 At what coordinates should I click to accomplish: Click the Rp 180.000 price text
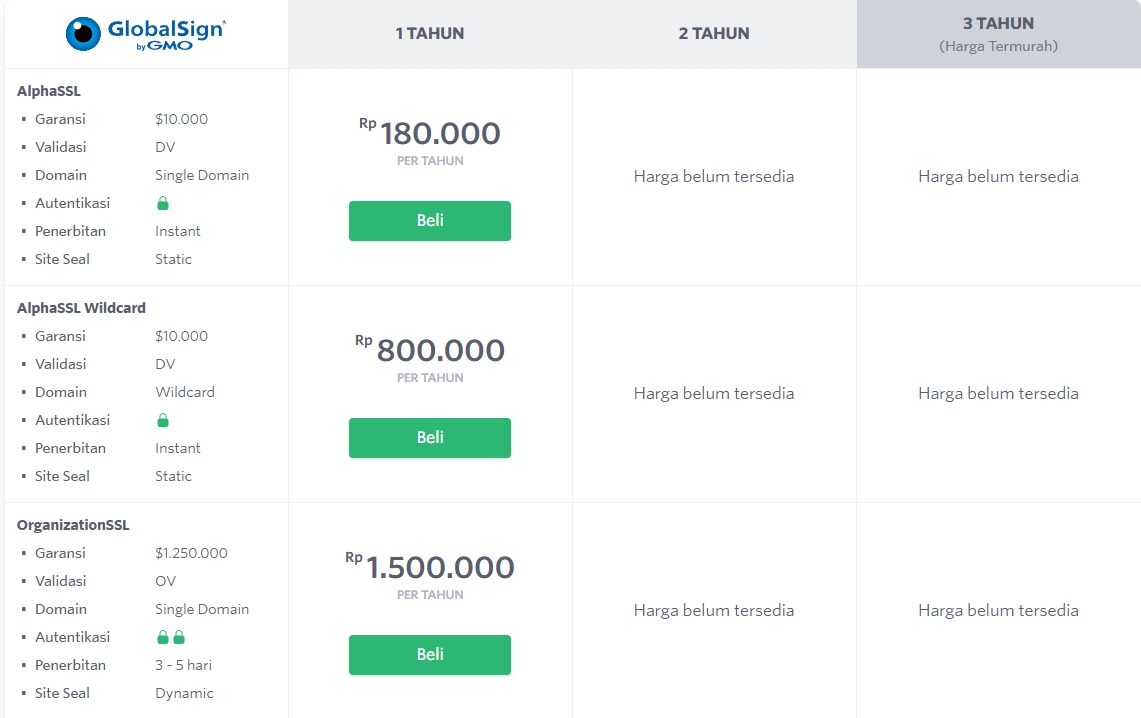[x=439, y=134]
